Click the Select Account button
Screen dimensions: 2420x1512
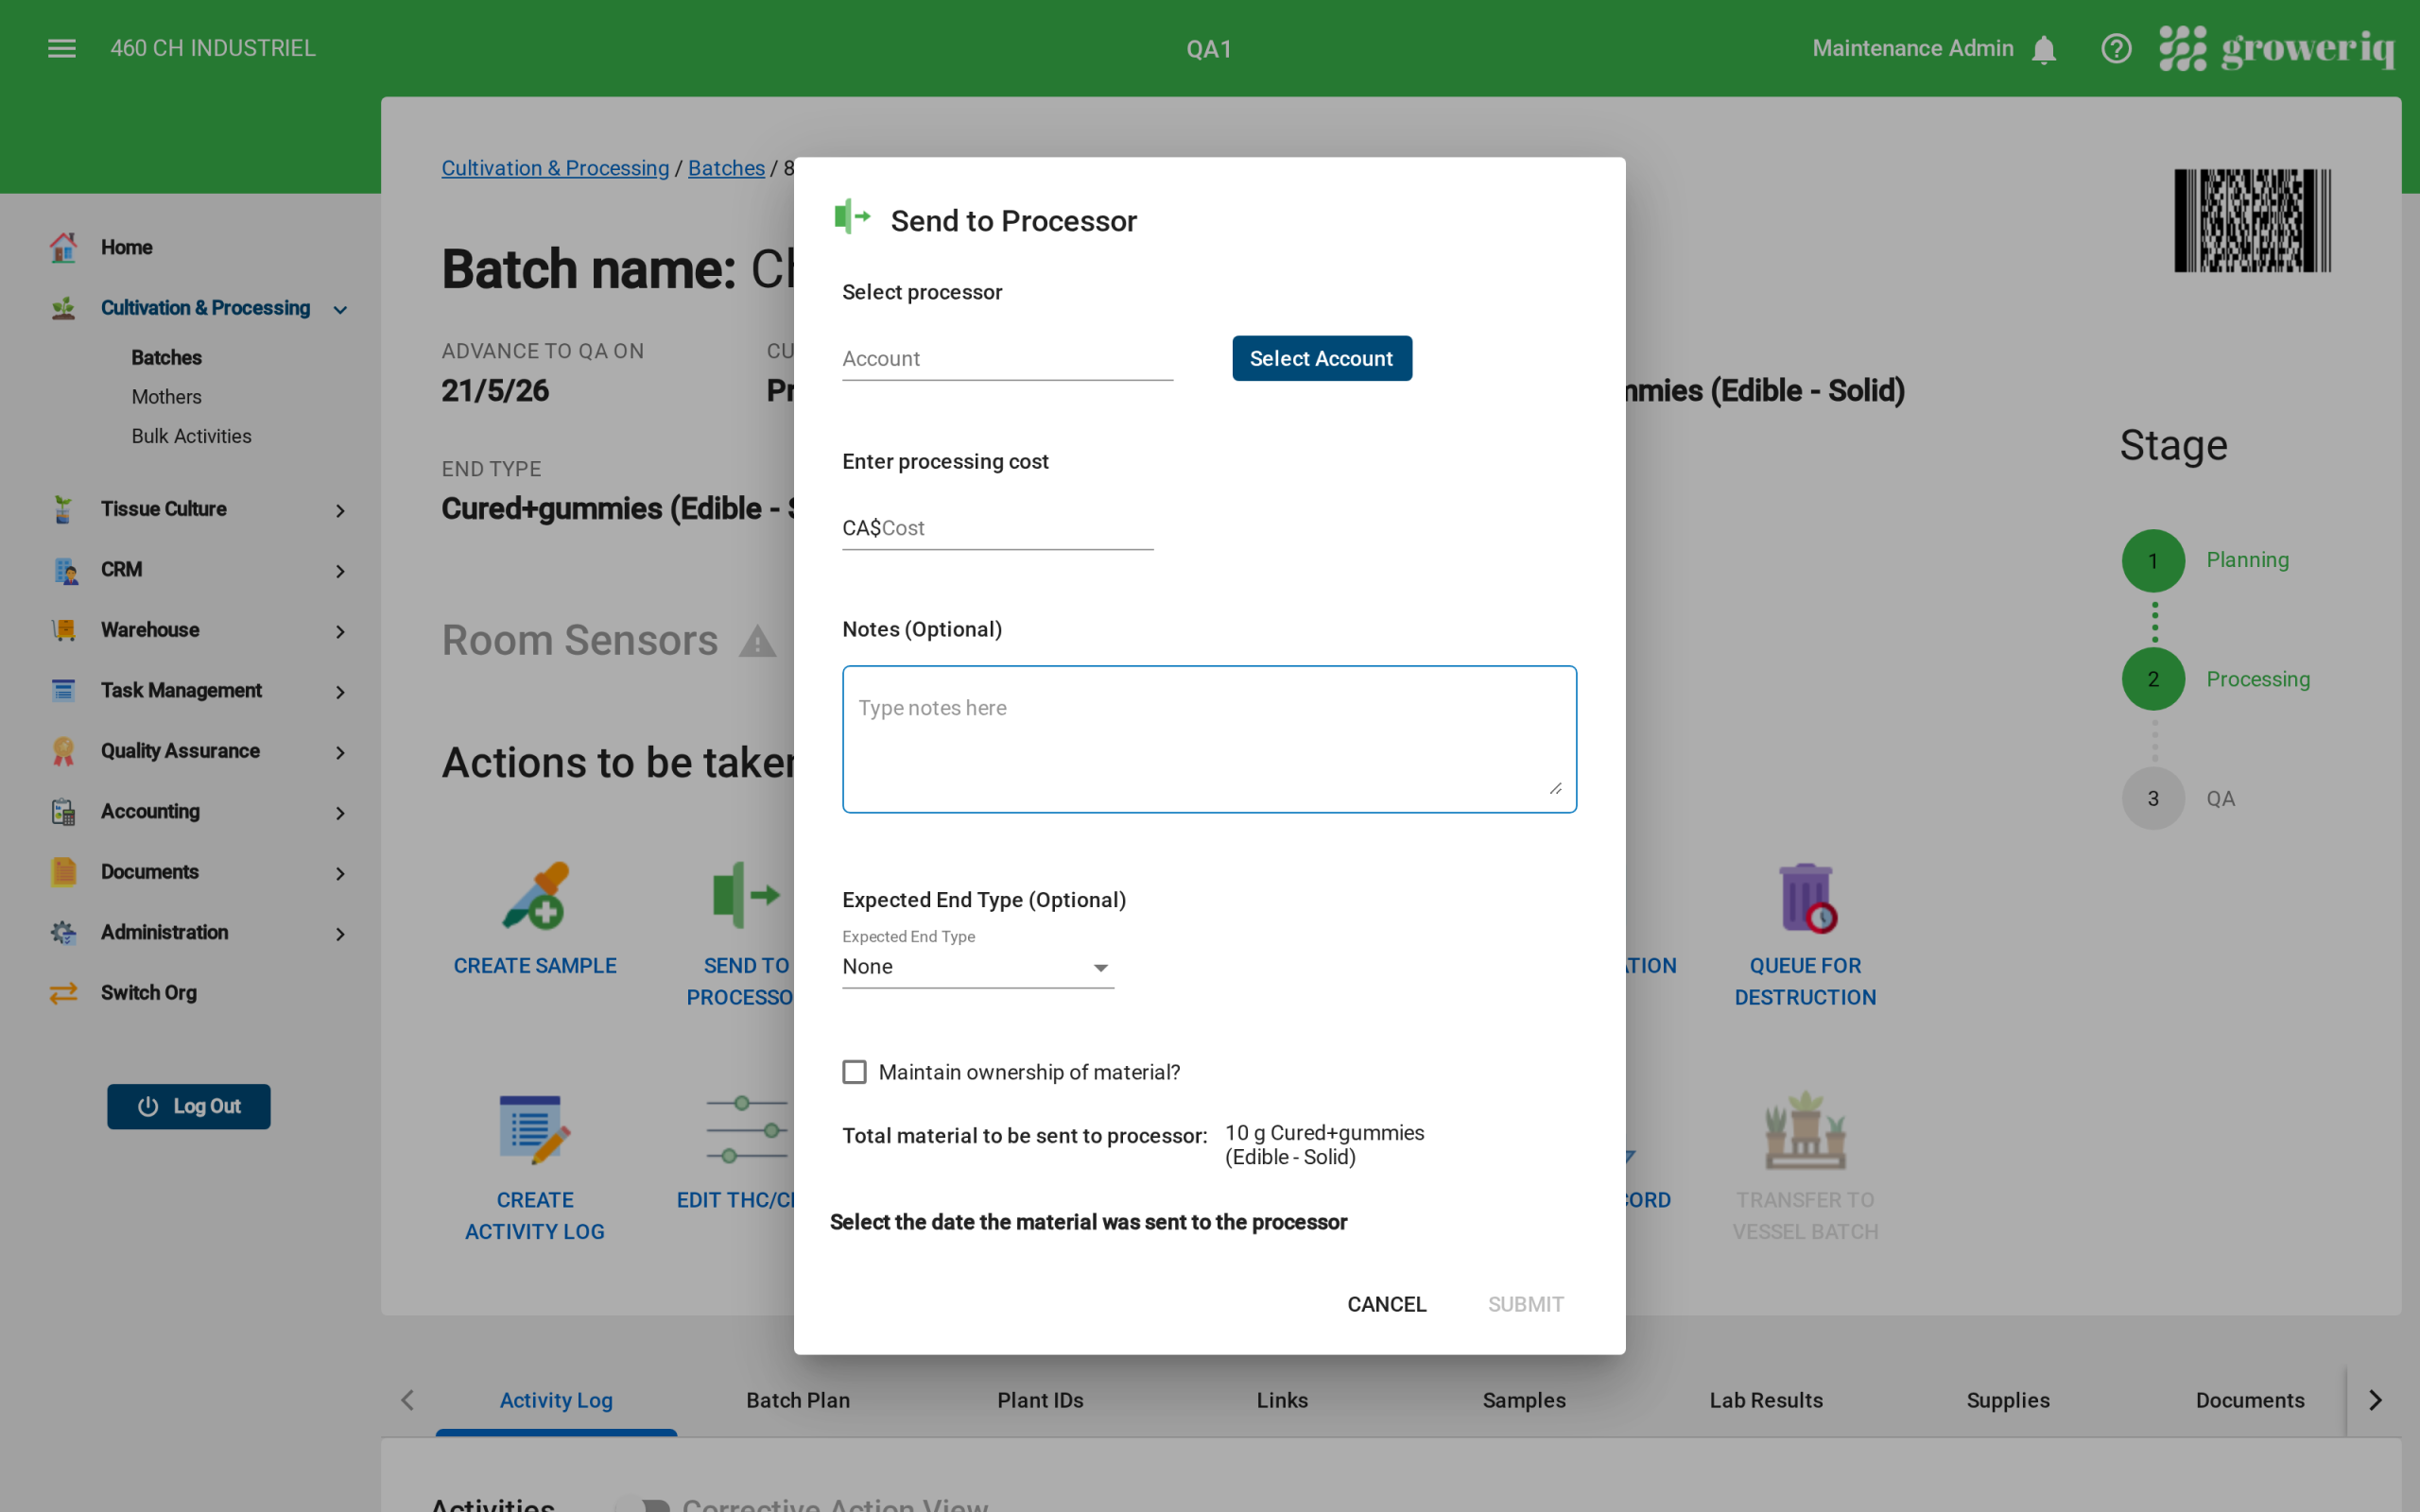click(x=1321, y=358)
